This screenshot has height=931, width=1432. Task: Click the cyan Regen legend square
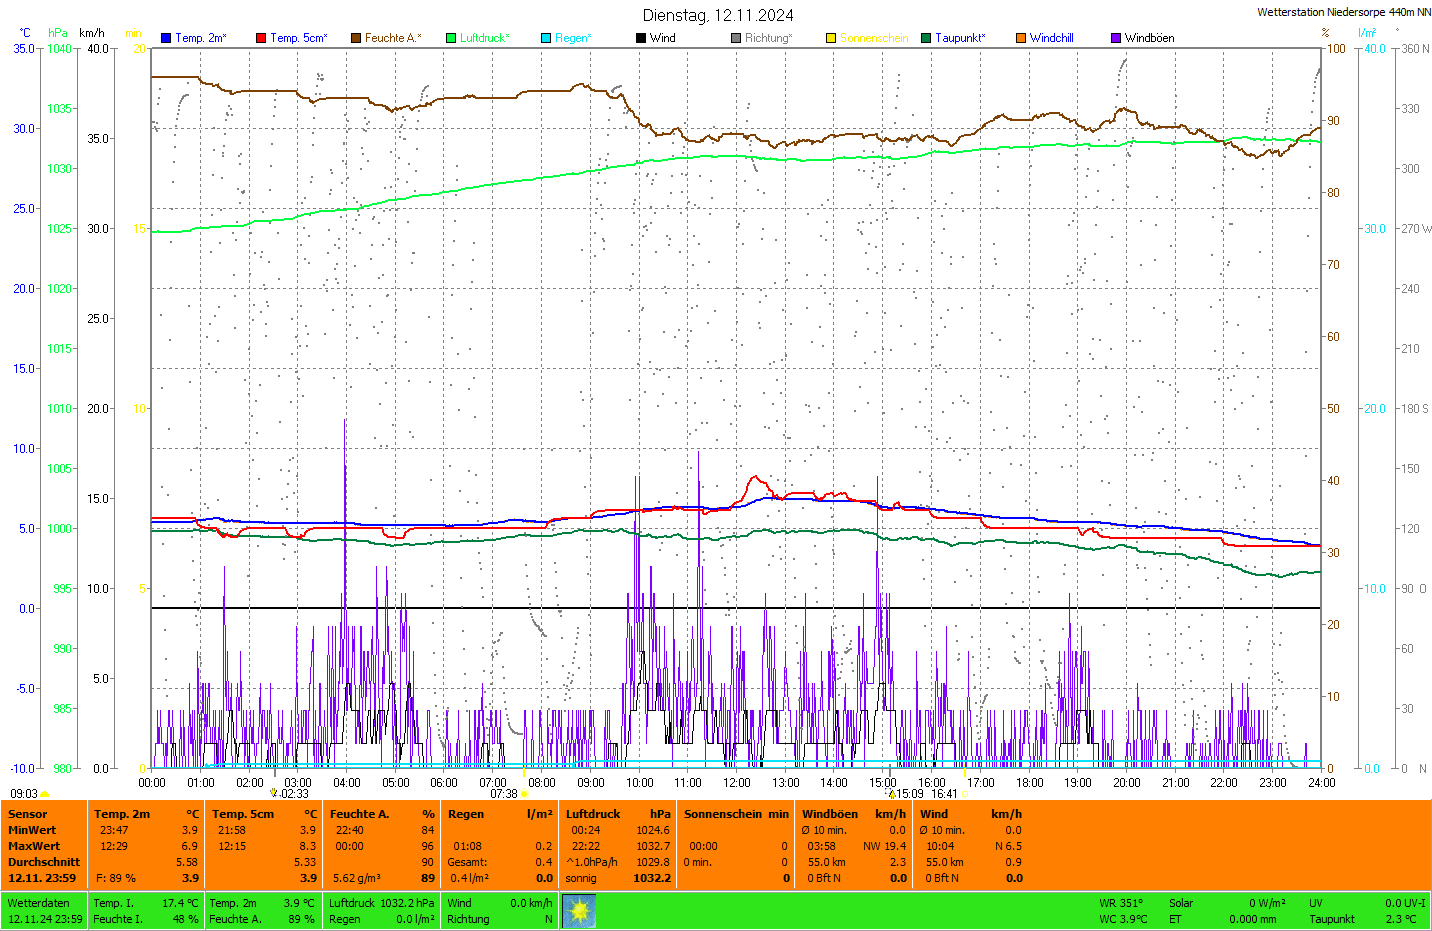tap(546, 38)
